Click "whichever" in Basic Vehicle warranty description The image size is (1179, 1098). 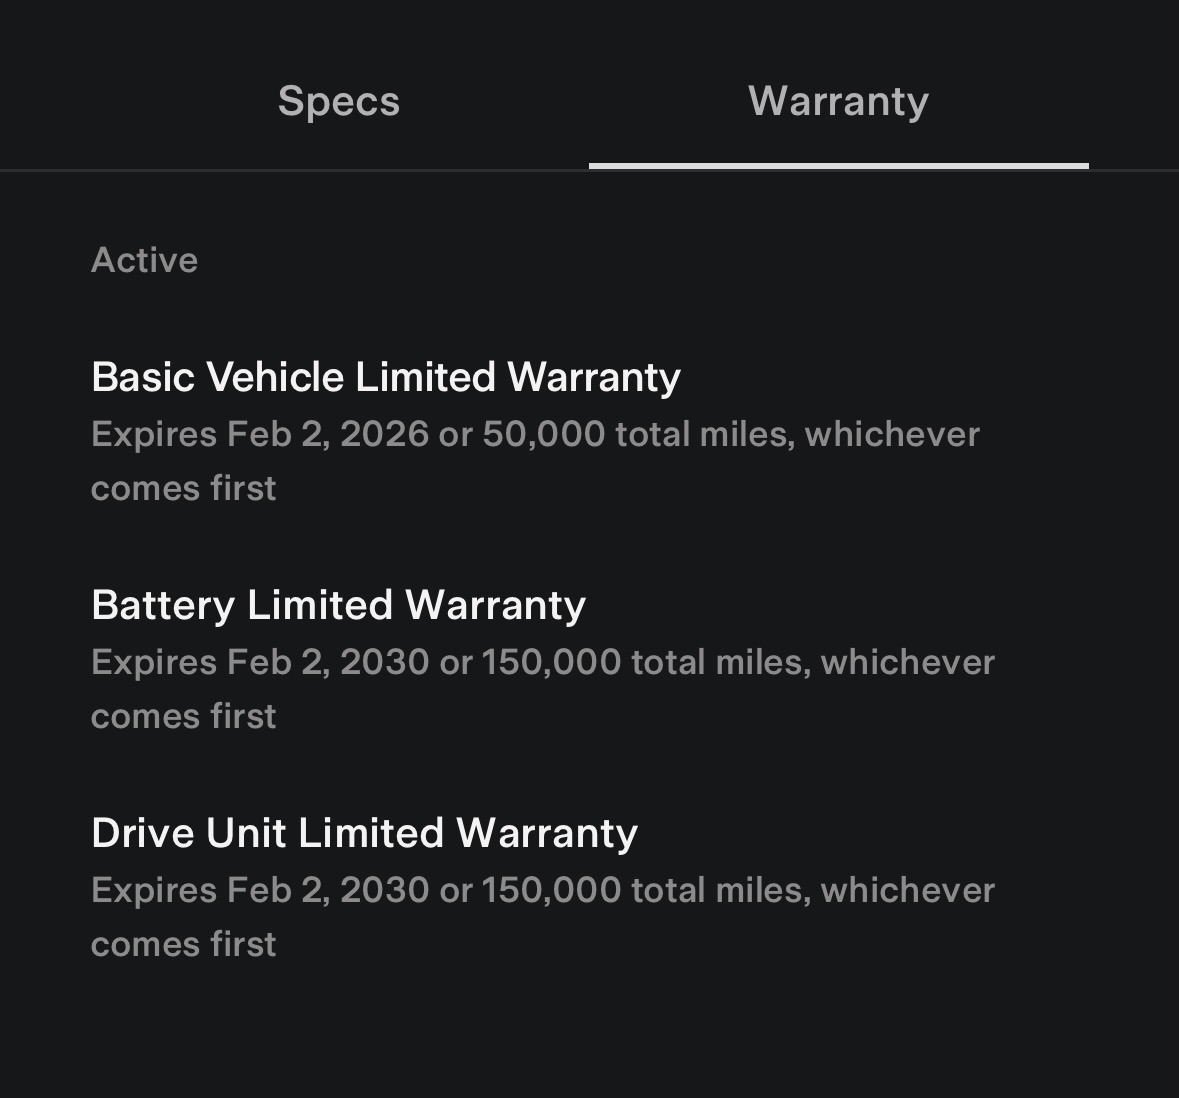coord(892,434)
